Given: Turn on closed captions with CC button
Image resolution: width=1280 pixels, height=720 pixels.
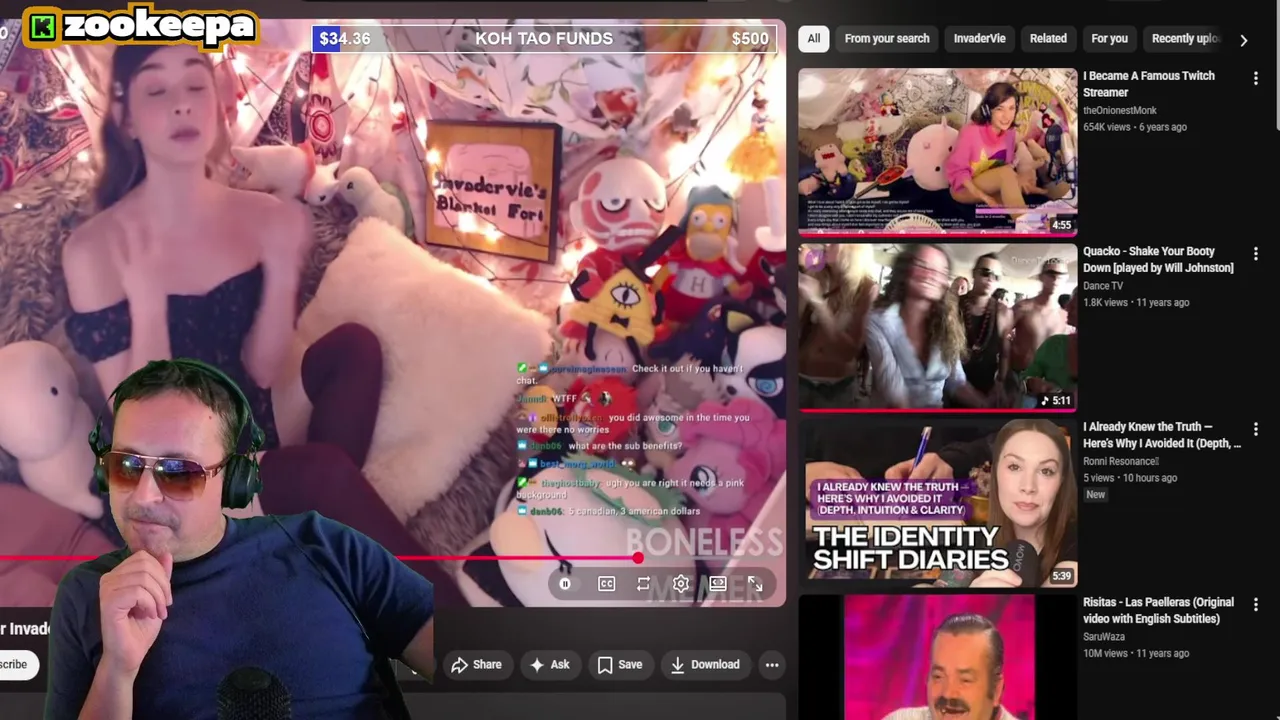Looking at the screenshot, I should [606, 584].
